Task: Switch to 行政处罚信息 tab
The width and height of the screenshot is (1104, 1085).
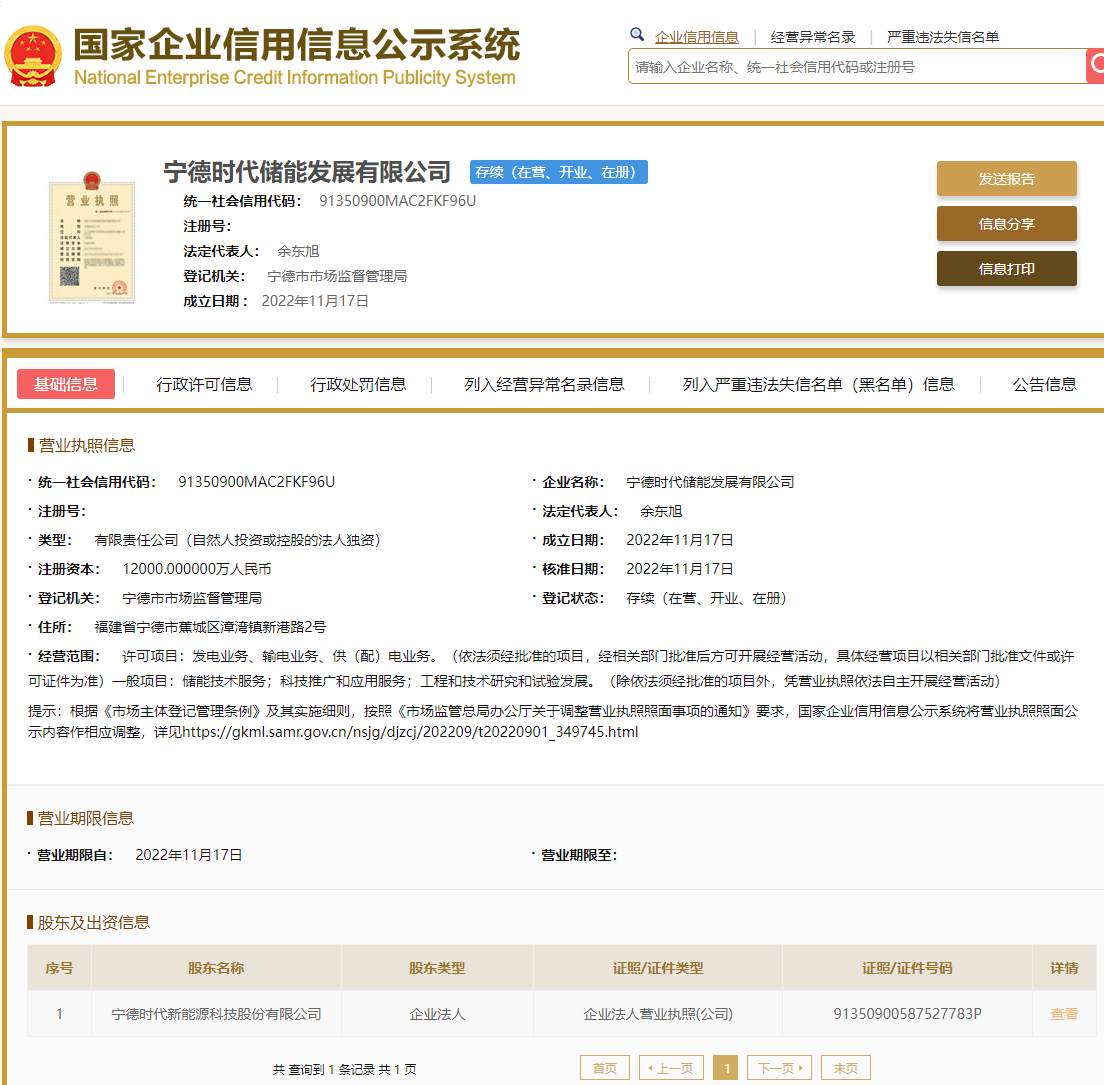Action: point(358,384)
